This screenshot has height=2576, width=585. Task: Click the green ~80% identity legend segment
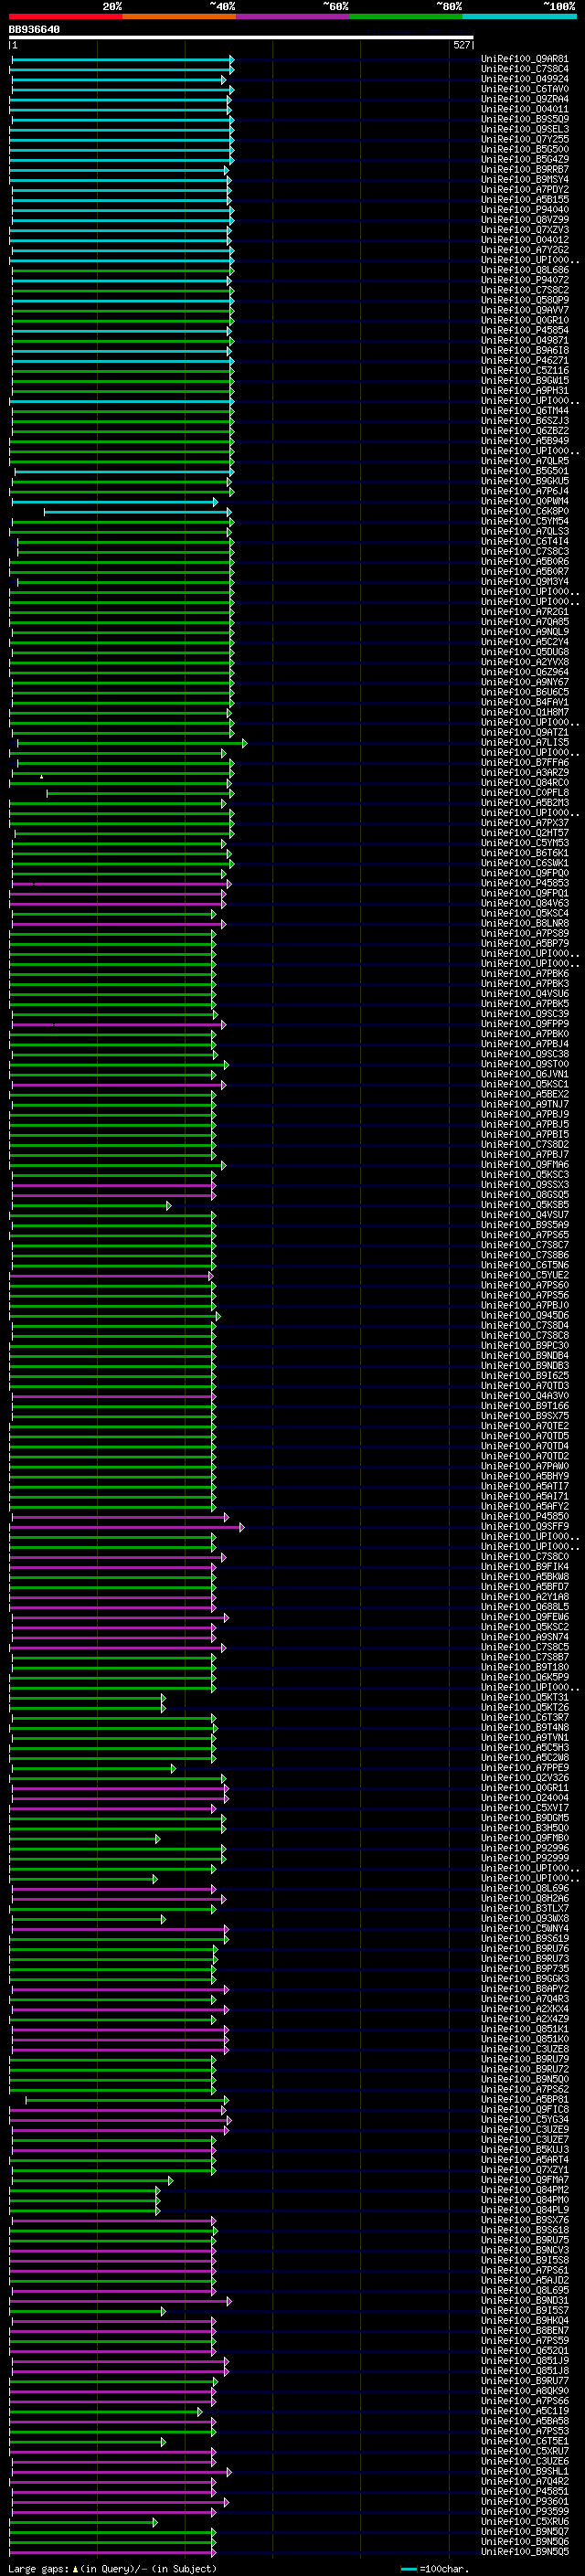[x=406, y=16]
